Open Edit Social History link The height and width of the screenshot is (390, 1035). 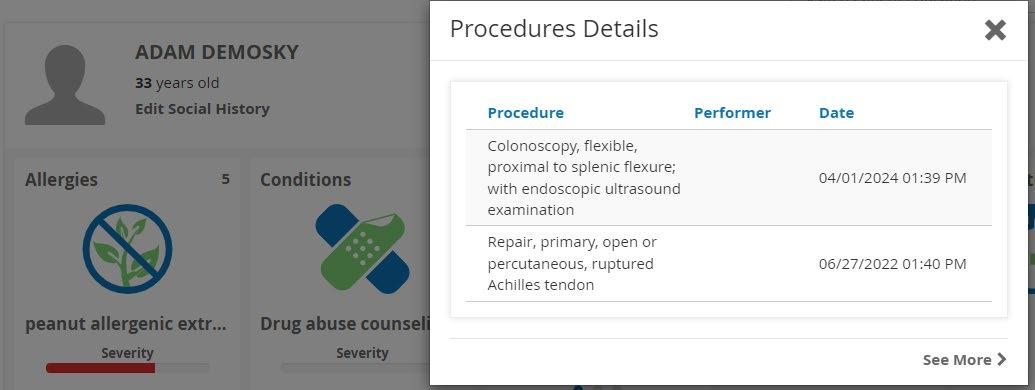point(202,109)
